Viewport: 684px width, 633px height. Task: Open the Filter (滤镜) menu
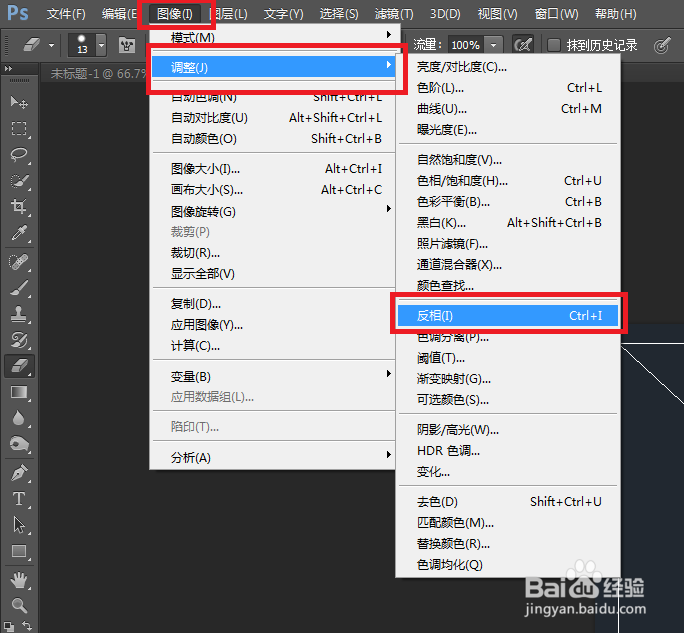pyautogui.click(x=394, y=14)
